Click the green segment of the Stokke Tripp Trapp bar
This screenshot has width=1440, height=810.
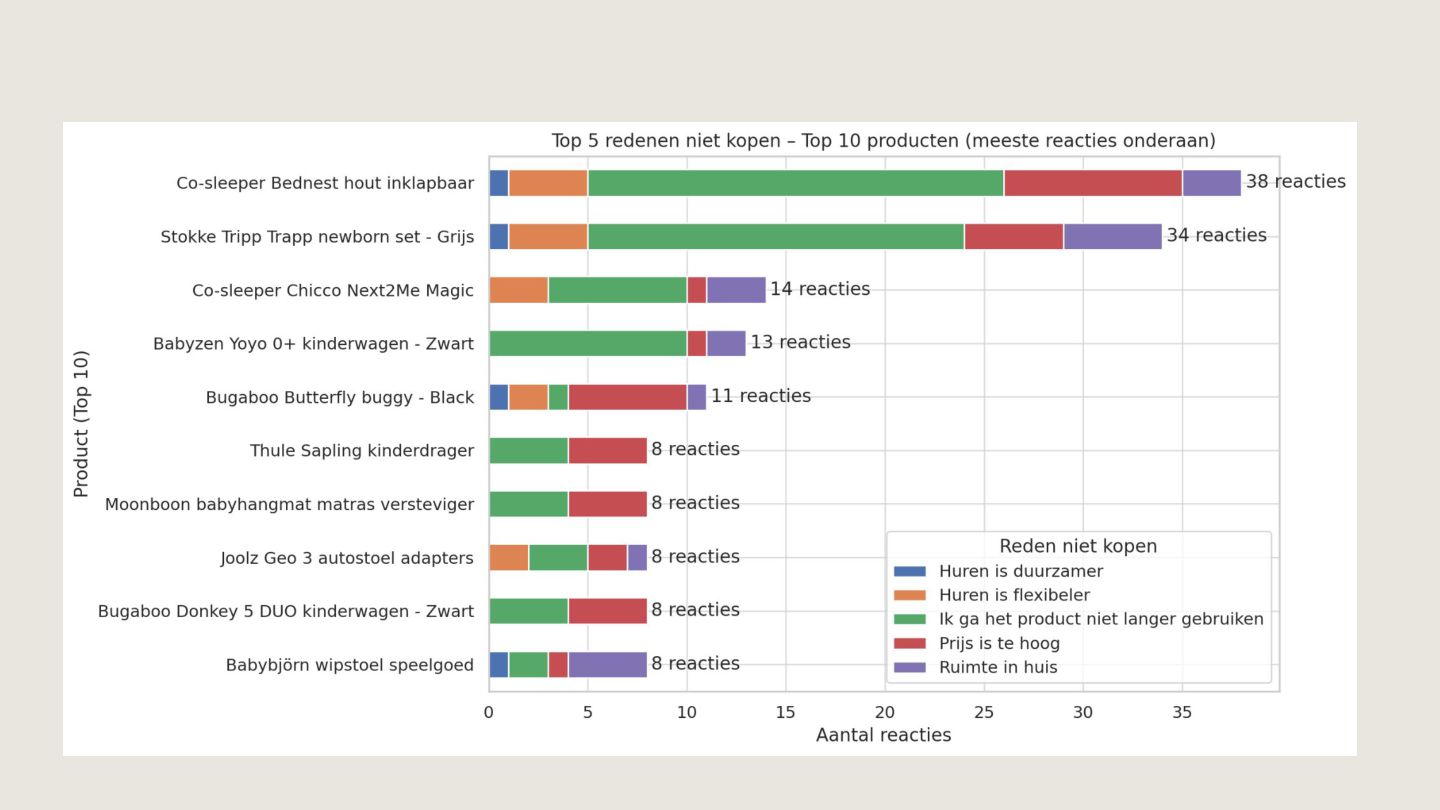point(776,237)
